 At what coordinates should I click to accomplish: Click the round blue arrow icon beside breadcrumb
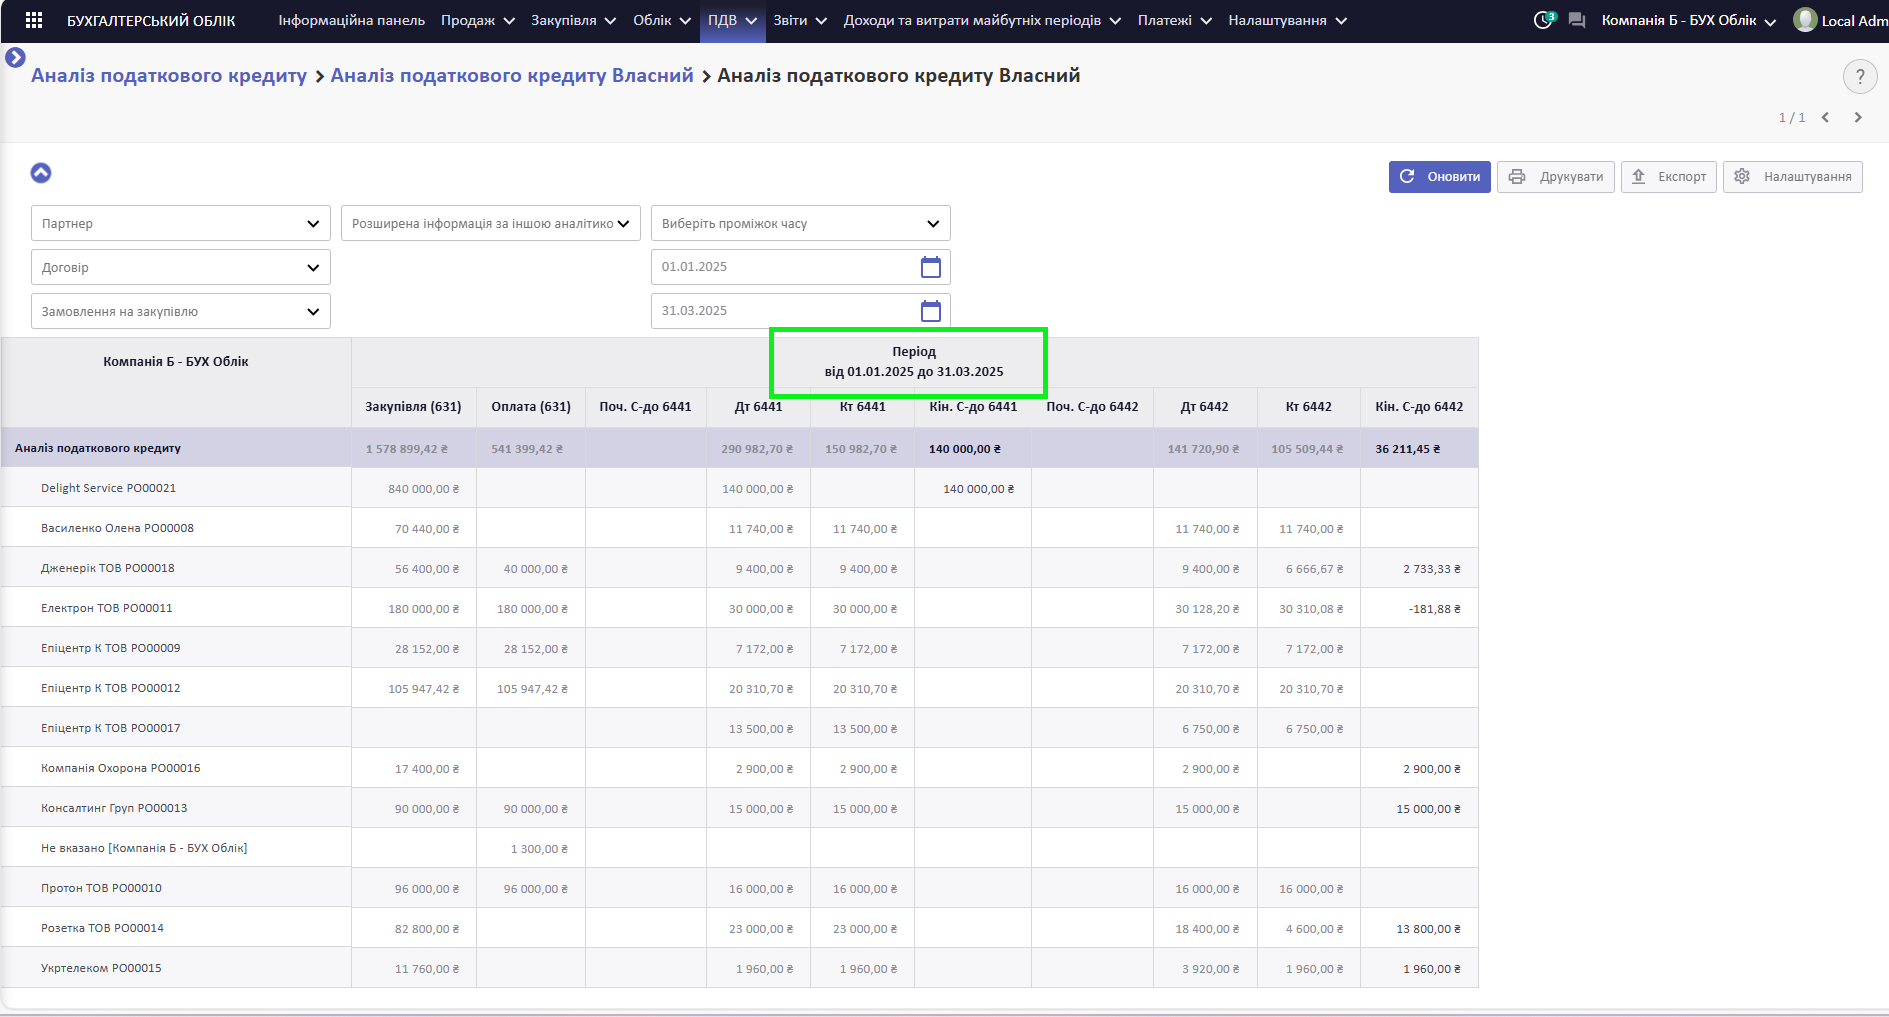tap(15, 58)
